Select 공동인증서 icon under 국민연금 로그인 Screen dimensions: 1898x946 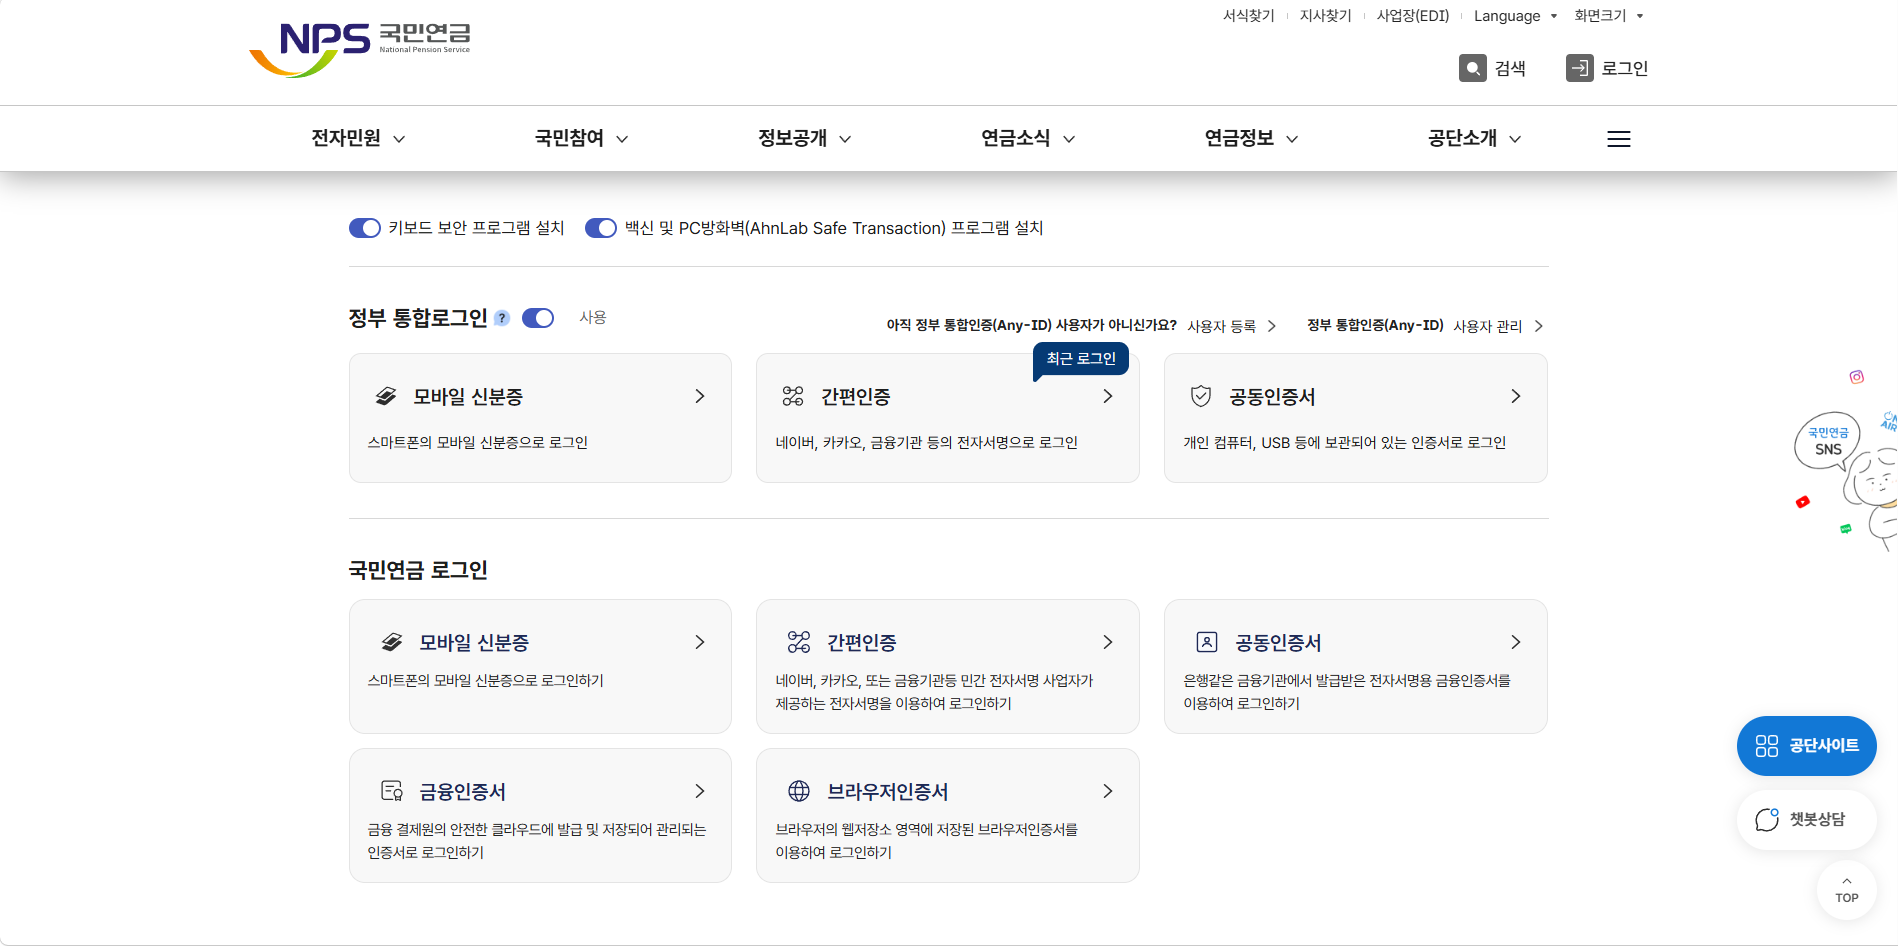click(x=1207, y=642)
